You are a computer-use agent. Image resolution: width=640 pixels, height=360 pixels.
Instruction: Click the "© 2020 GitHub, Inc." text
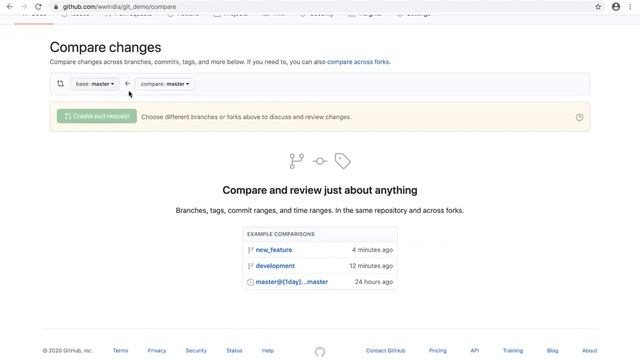click(68, 351)
